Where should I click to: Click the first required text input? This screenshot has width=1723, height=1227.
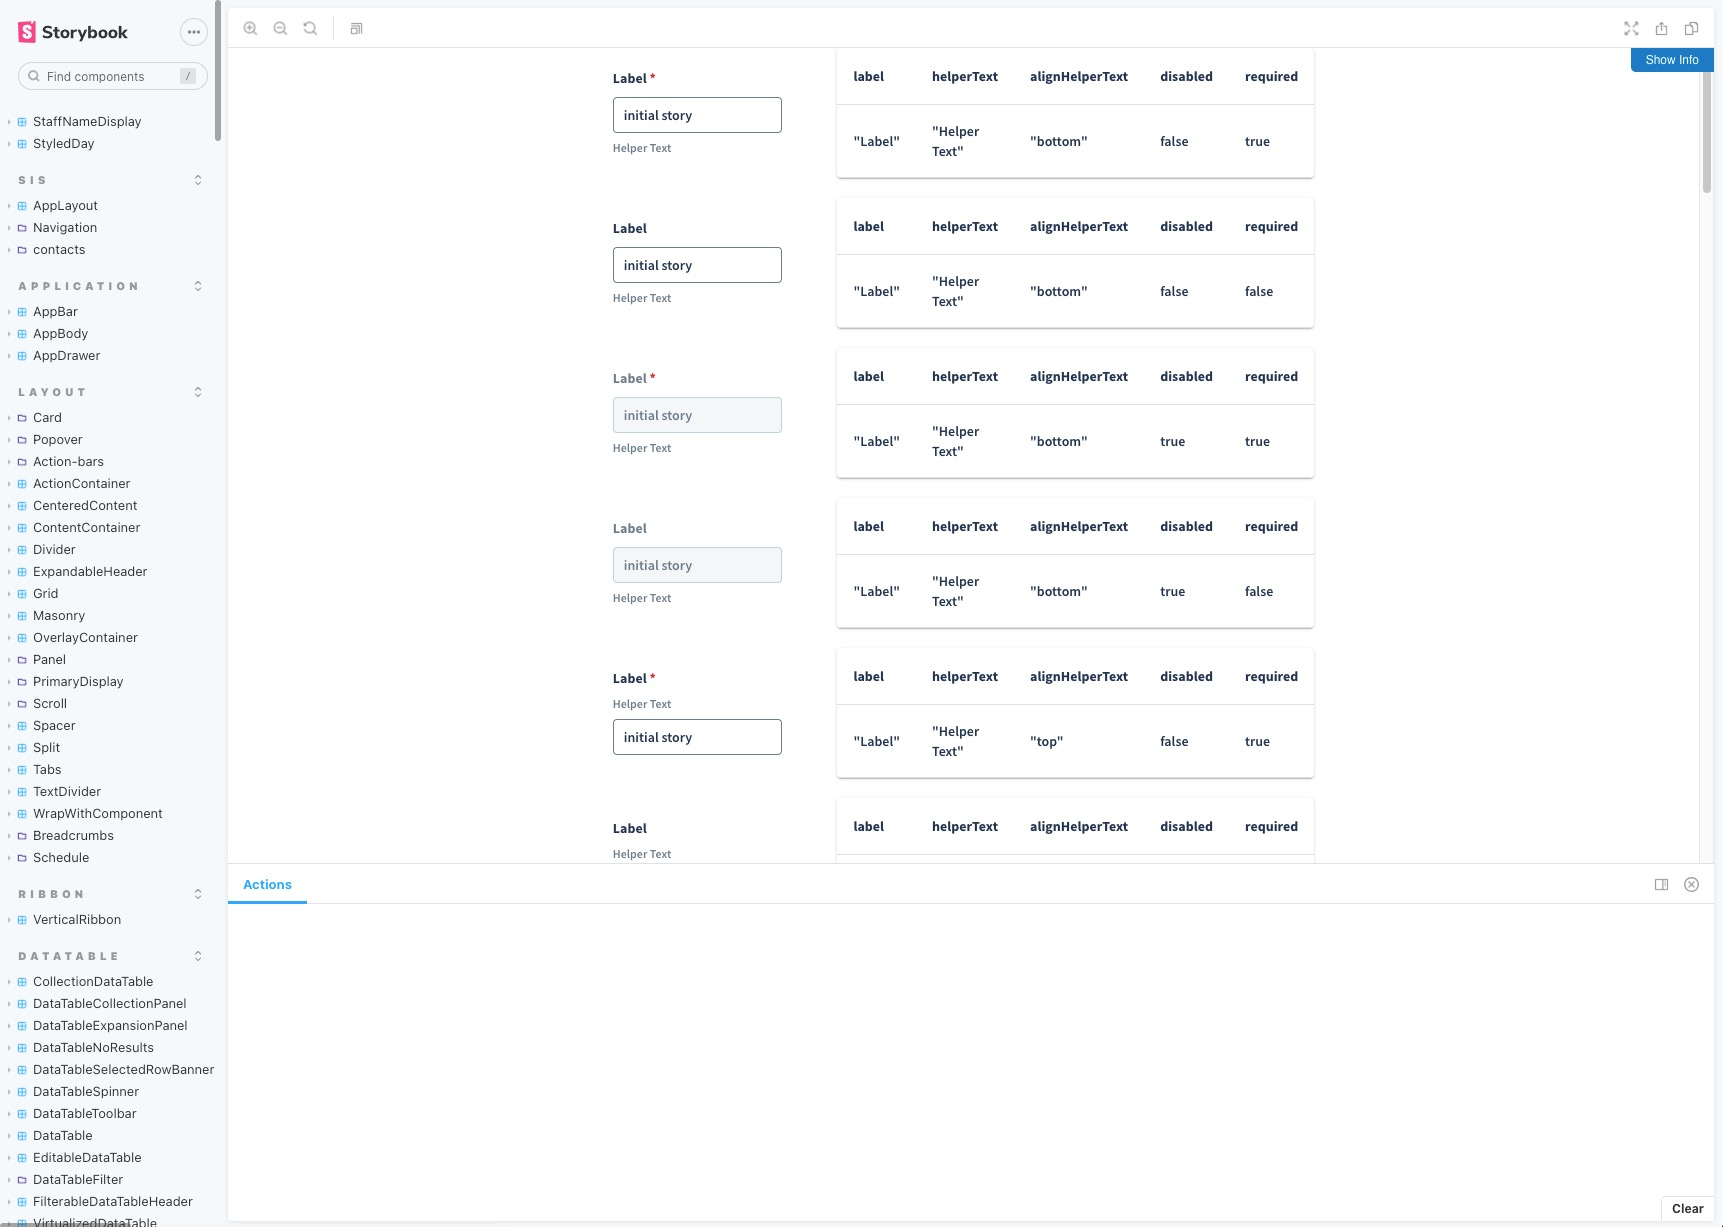[x=697, y=115]
